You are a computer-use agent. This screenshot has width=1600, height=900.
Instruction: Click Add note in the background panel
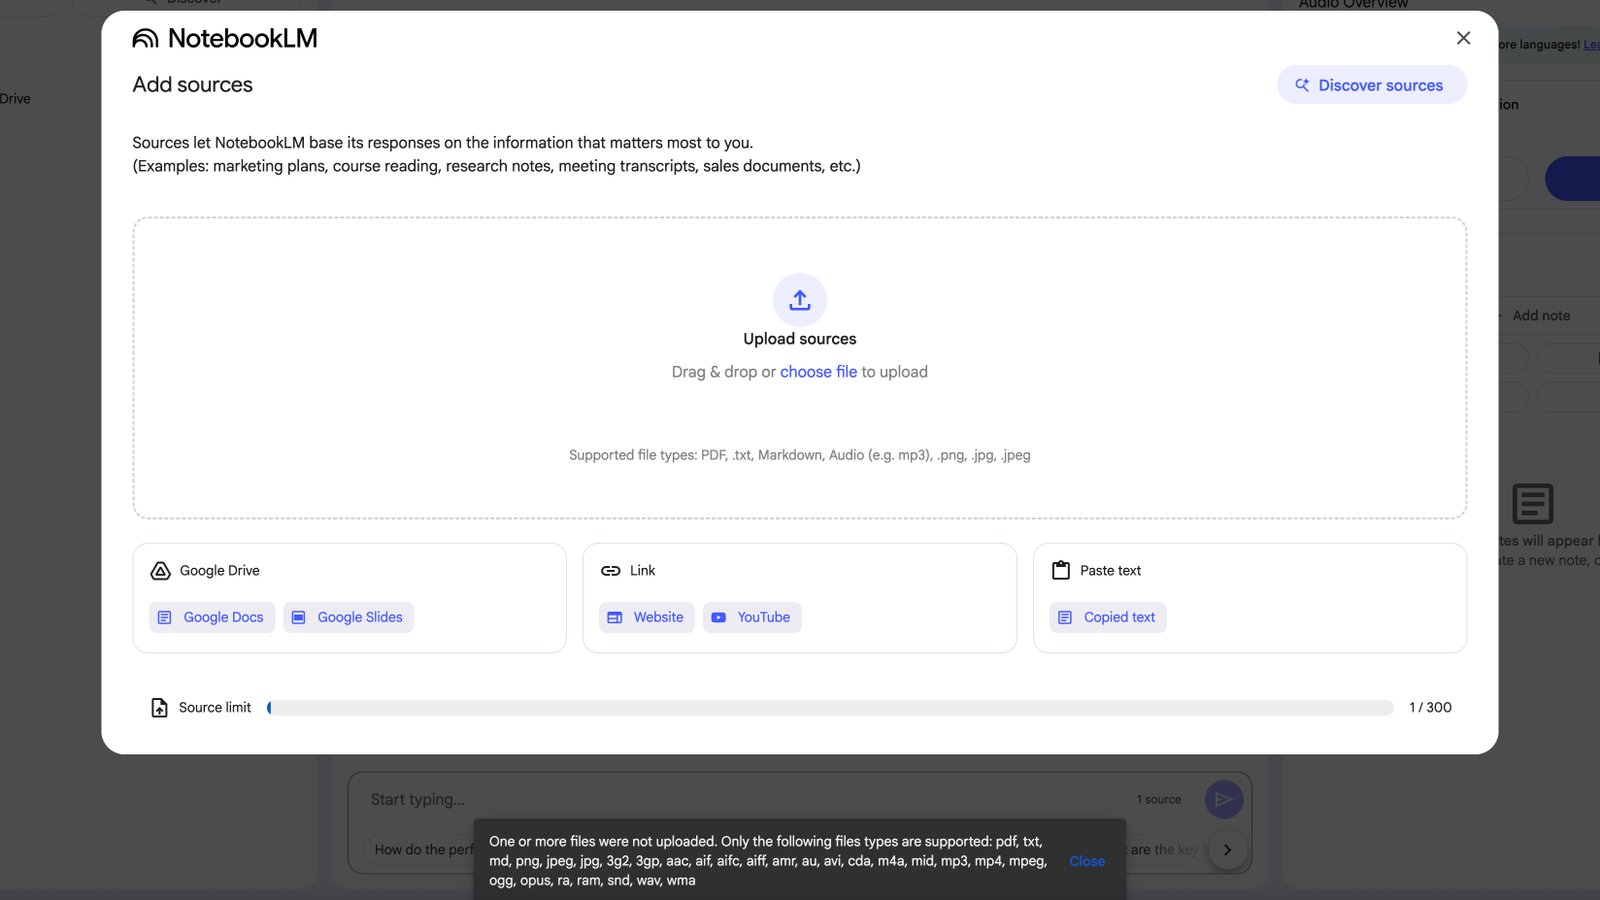click(x=1541, y=315)
